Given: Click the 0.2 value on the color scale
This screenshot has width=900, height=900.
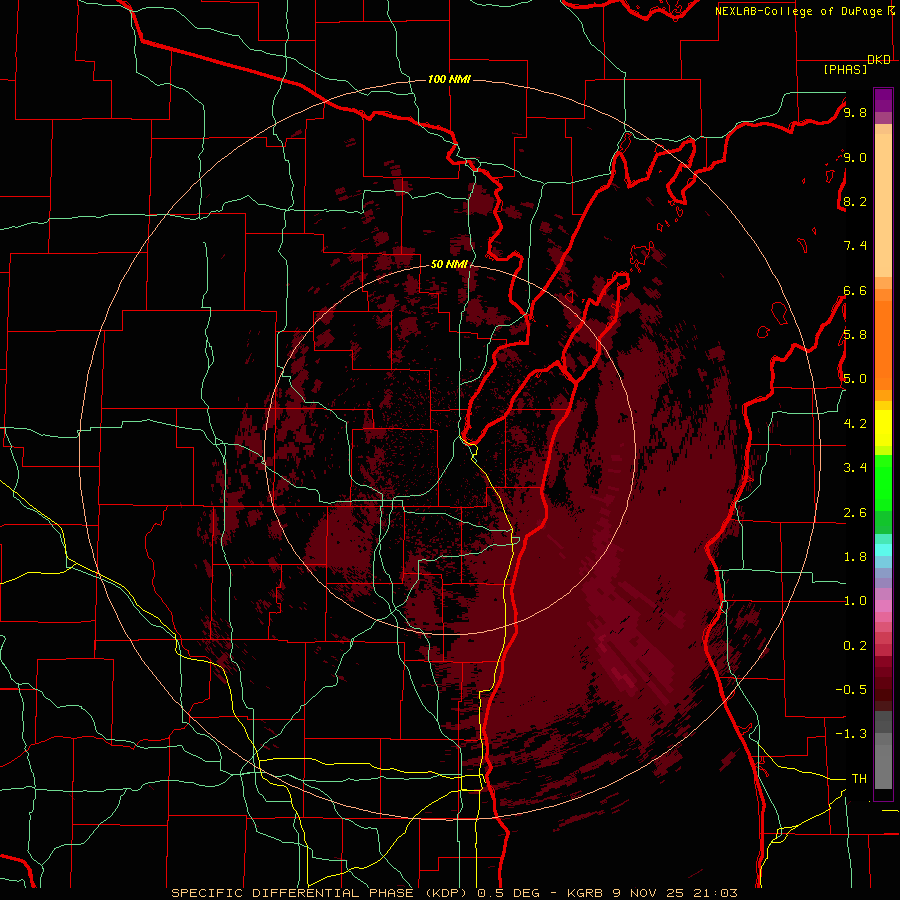Looking at the screenshot, I should tap(855, 646).
